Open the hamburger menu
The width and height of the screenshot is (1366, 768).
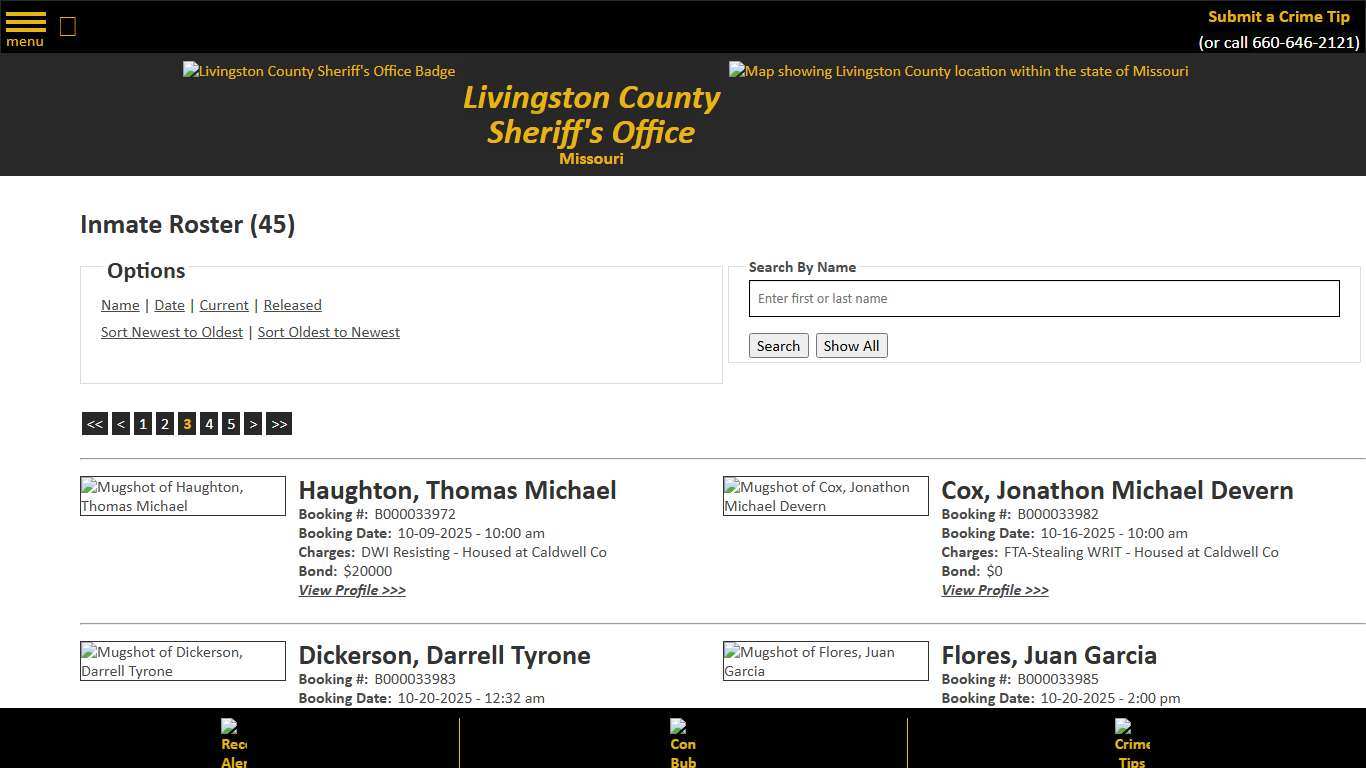point(24,25)
